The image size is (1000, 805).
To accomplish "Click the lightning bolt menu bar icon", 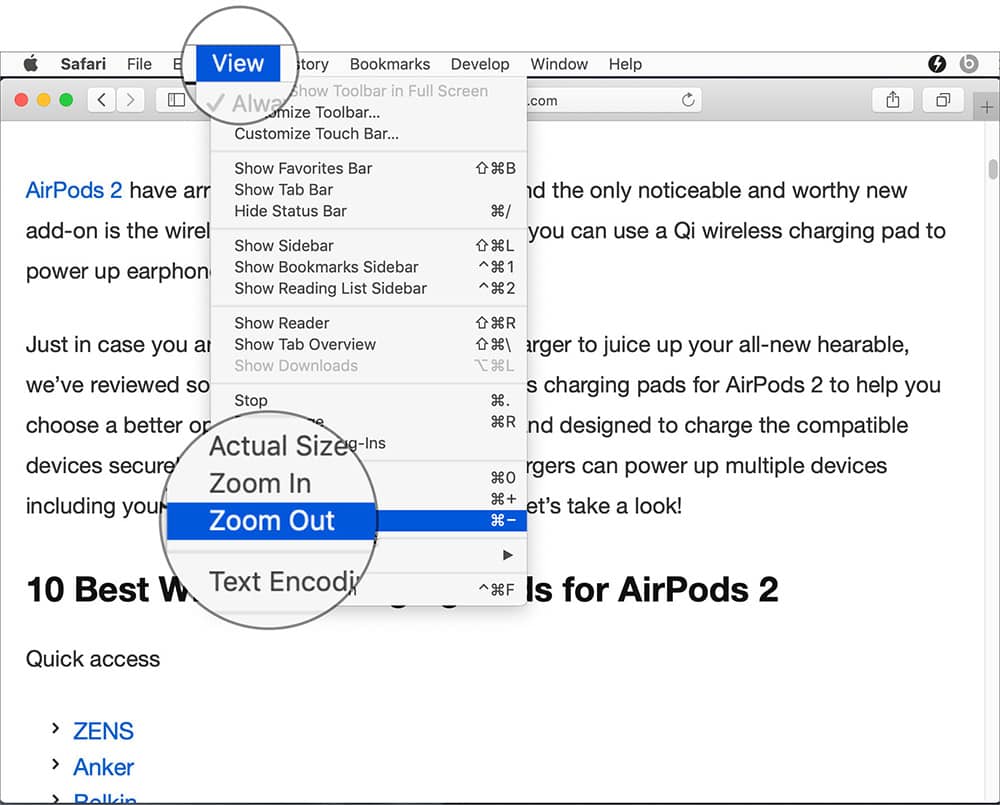I will pyautogui.click(x=937, y=63).
